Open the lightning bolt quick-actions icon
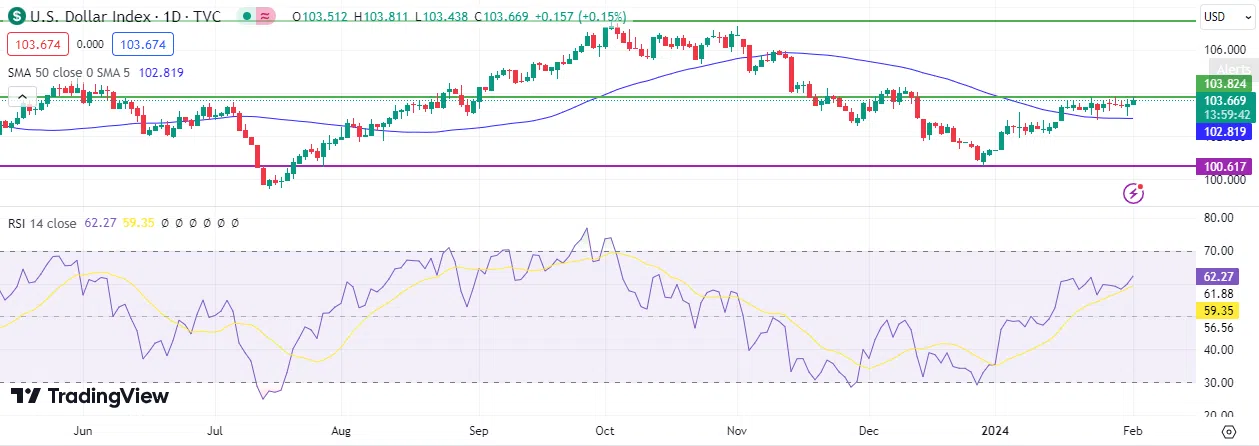The image size is (1259, 446). [x=1133, y=193]
